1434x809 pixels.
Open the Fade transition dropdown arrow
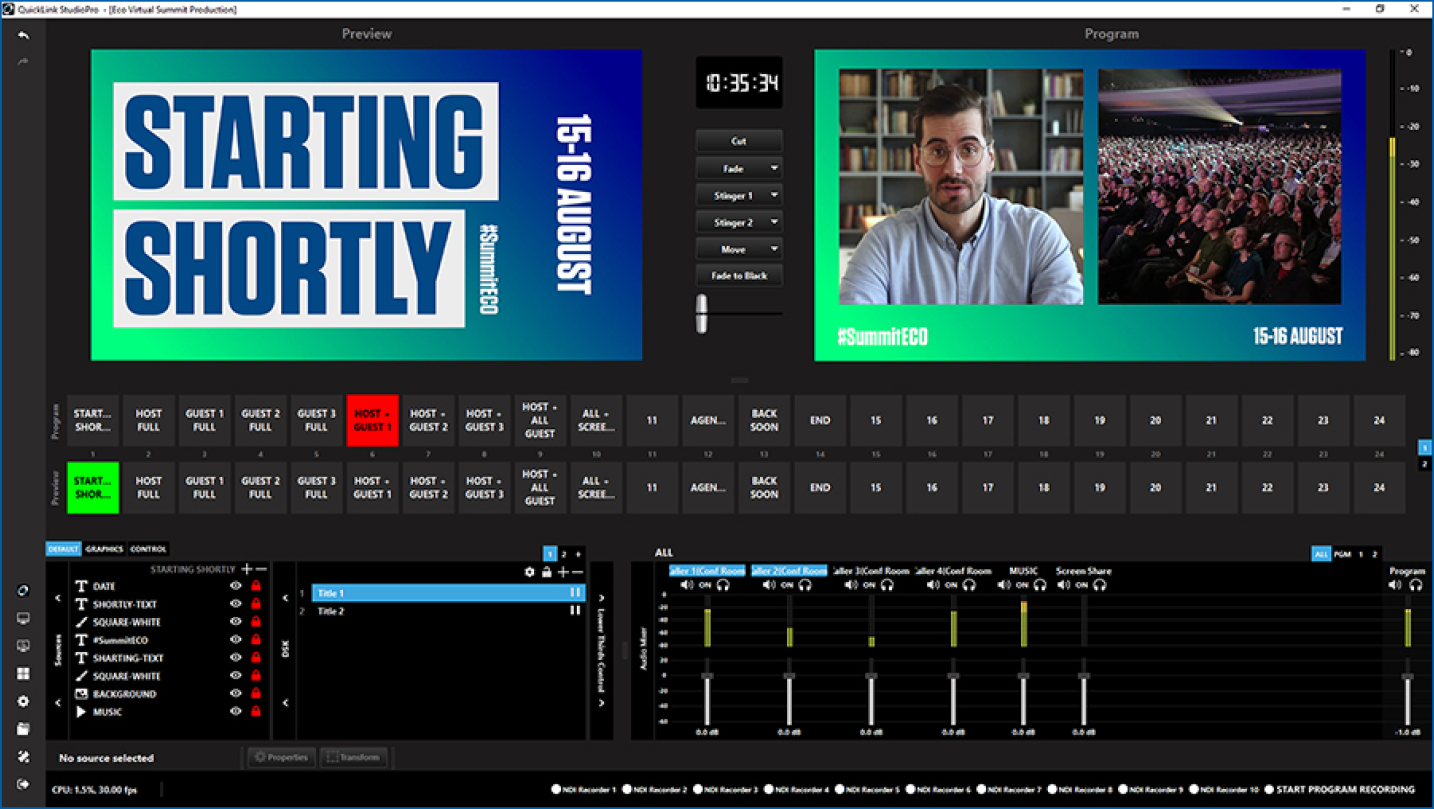pos(773,169)
